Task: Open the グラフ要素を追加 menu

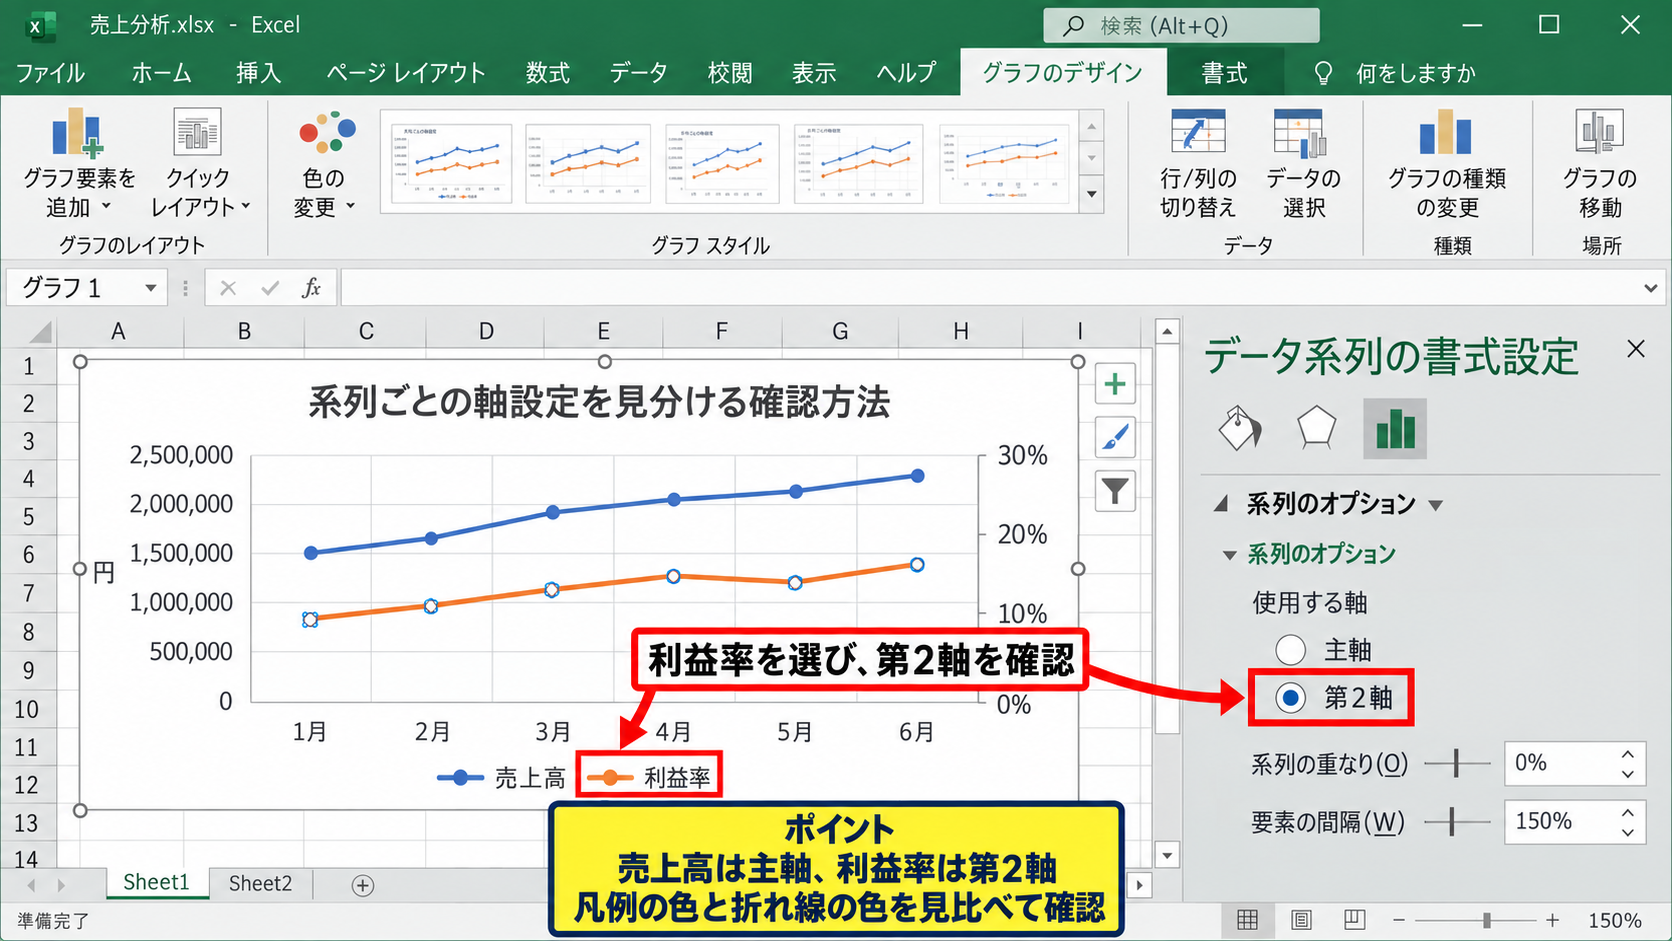Action: [78, 163]
